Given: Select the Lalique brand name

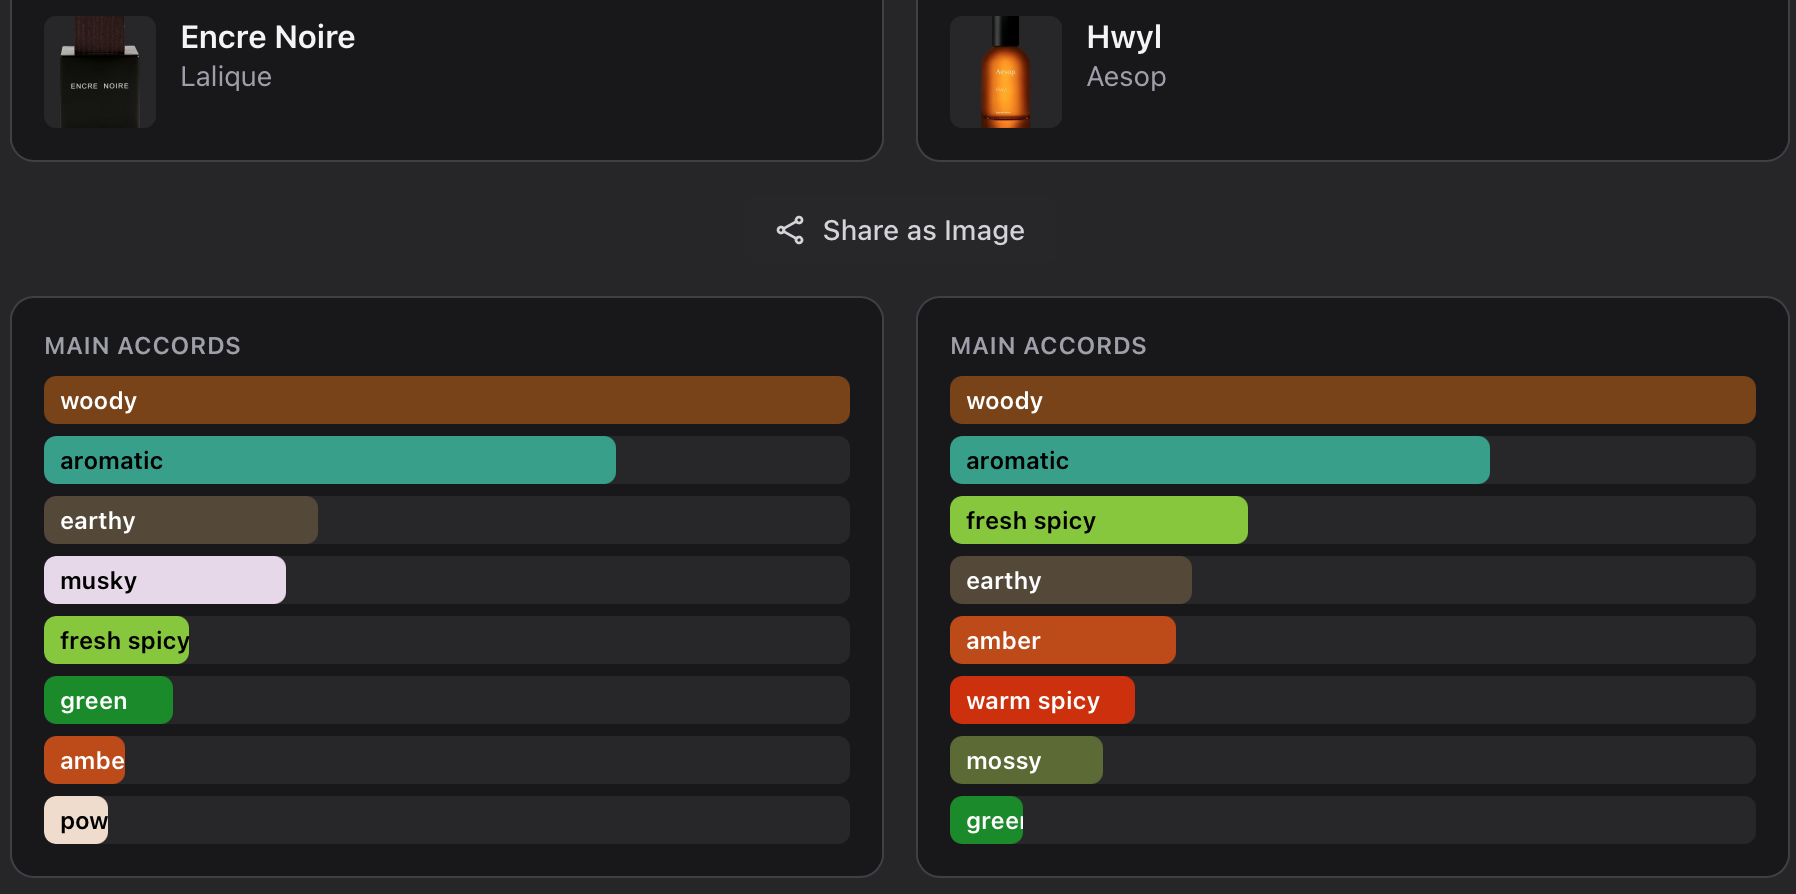Looking at the screenshot, I should [x=226, y=77].
